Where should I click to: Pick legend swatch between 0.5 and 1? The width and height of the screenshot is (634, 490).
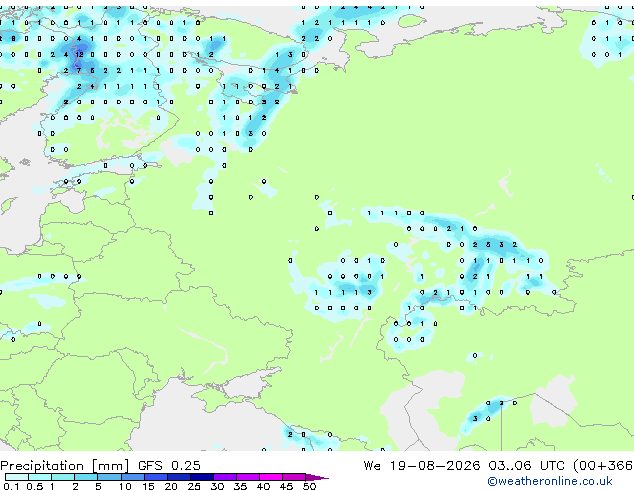tap(40, 477)
